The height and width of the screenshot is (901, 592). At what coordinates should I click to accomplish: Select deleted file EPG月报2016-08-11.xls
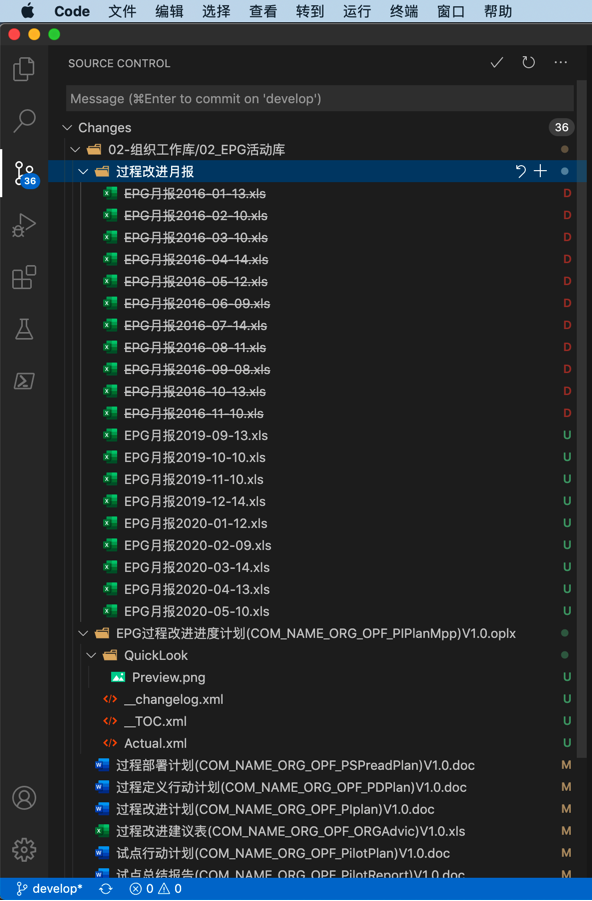point(317,348)
